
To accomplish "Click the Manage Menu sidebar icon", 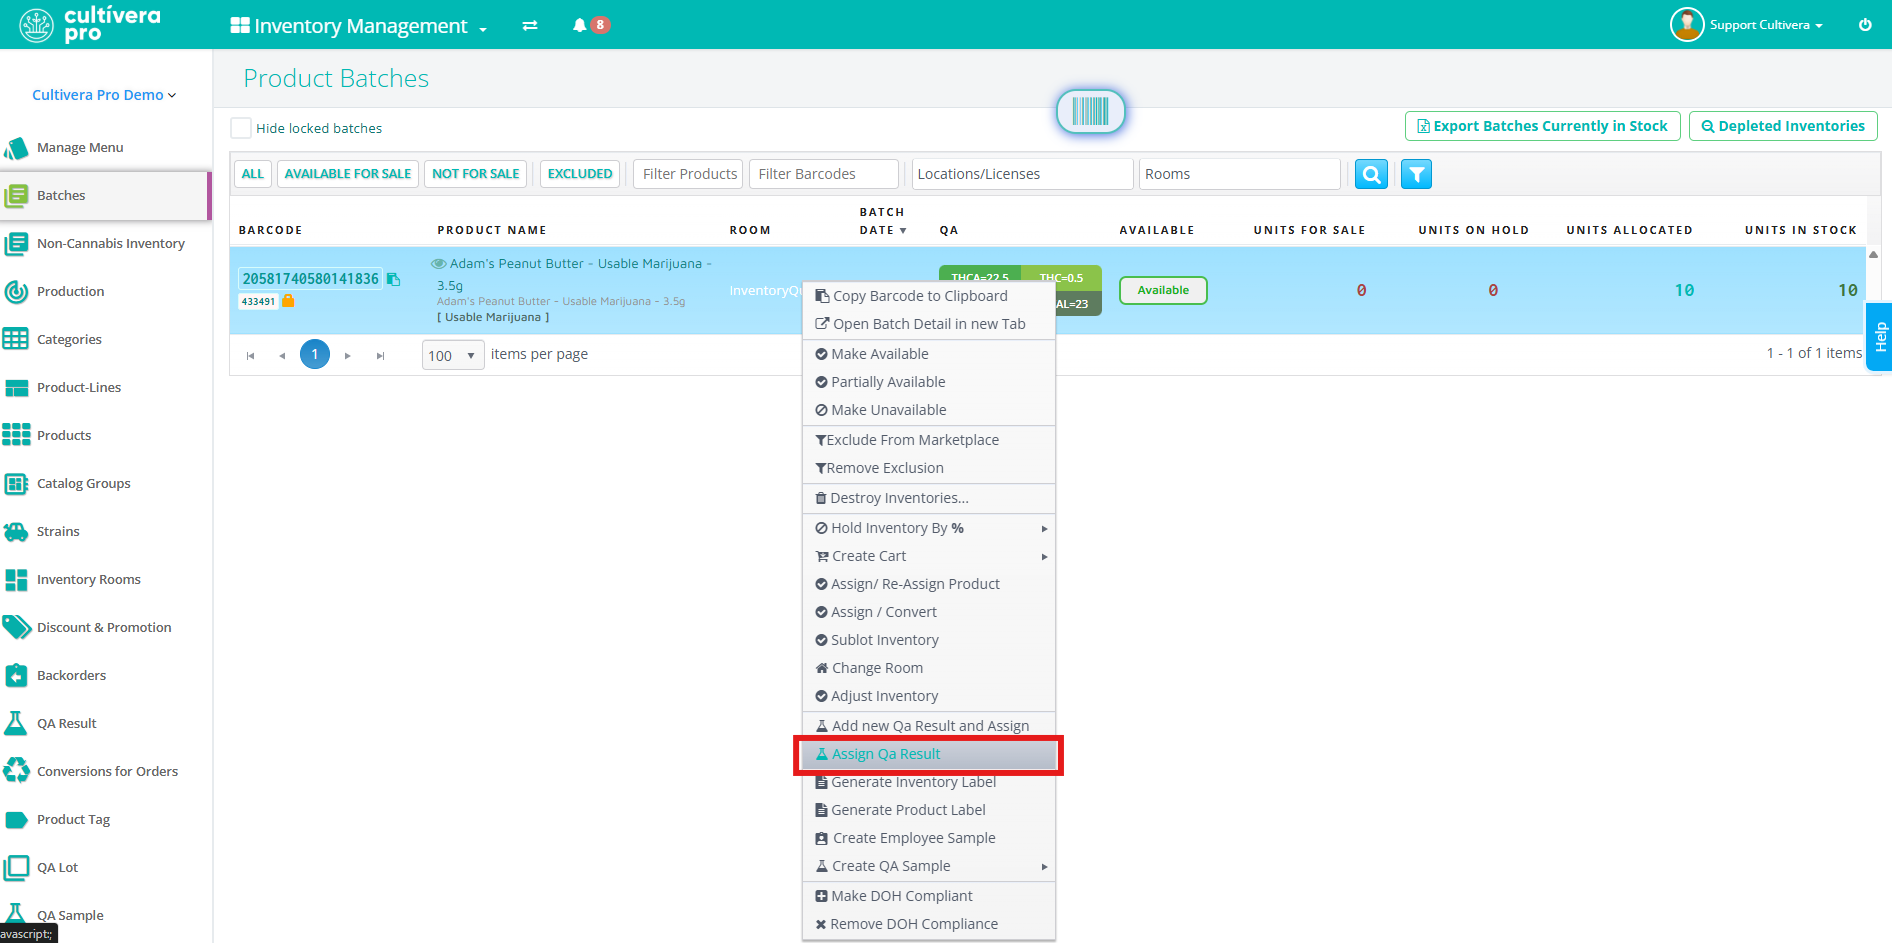I will pos(16,148).
